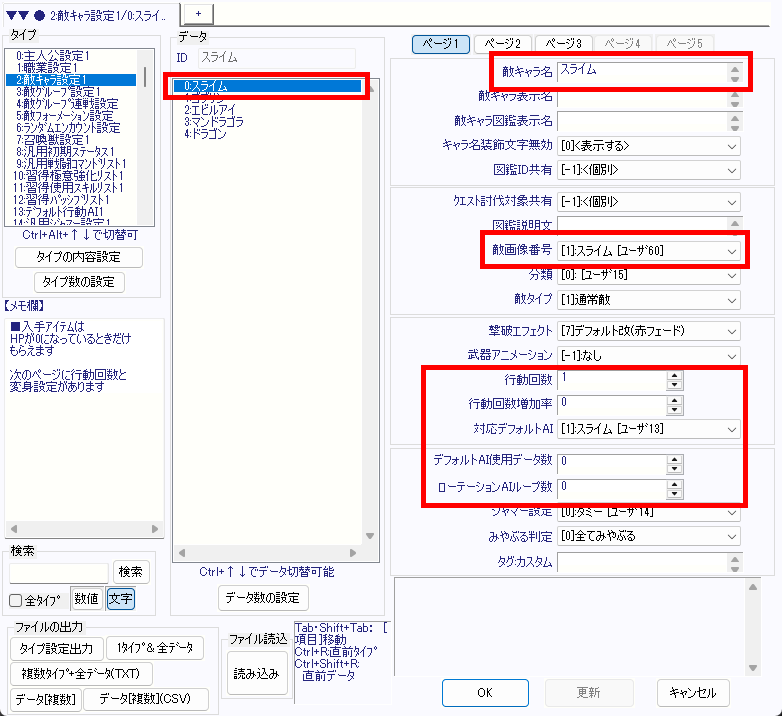782x716 pixels.
Task: Select the 文字 search mode toggle
Action: [120, 599]
